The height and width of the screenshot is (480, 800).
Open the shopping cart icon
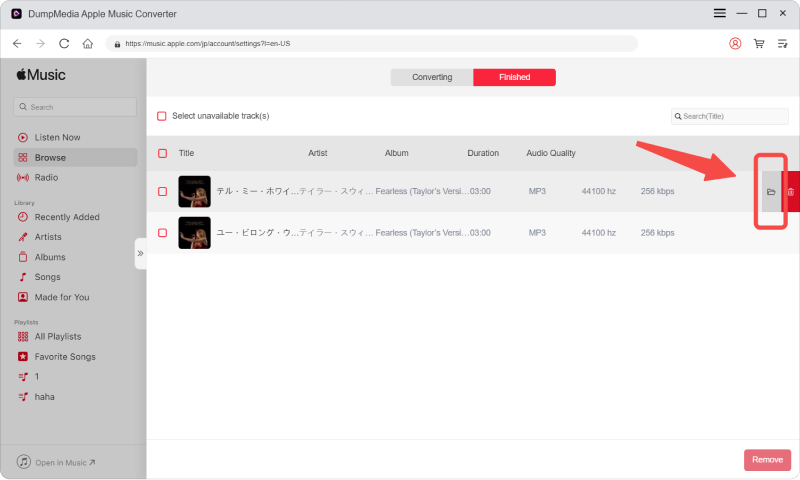pyautogui.click(x=759, y=44)
